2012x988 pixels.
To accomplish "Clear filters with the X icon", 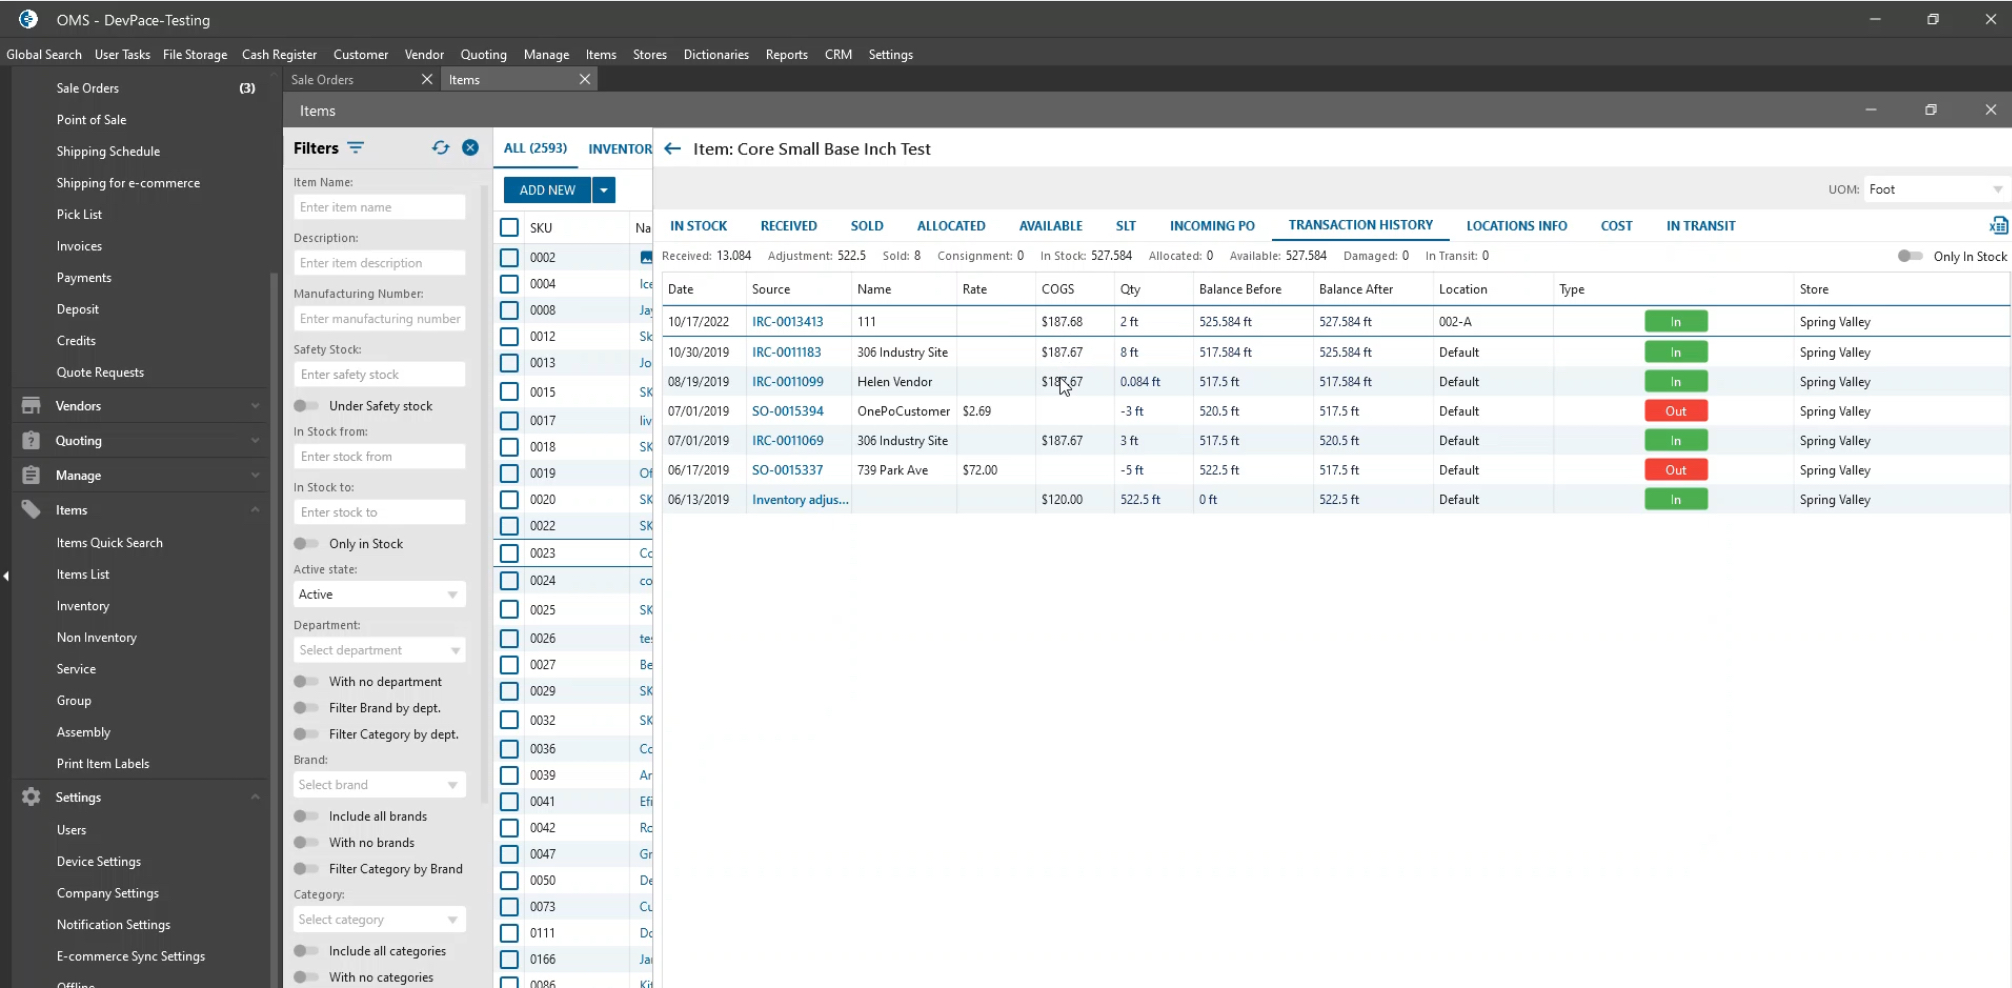I will (470, 148).
